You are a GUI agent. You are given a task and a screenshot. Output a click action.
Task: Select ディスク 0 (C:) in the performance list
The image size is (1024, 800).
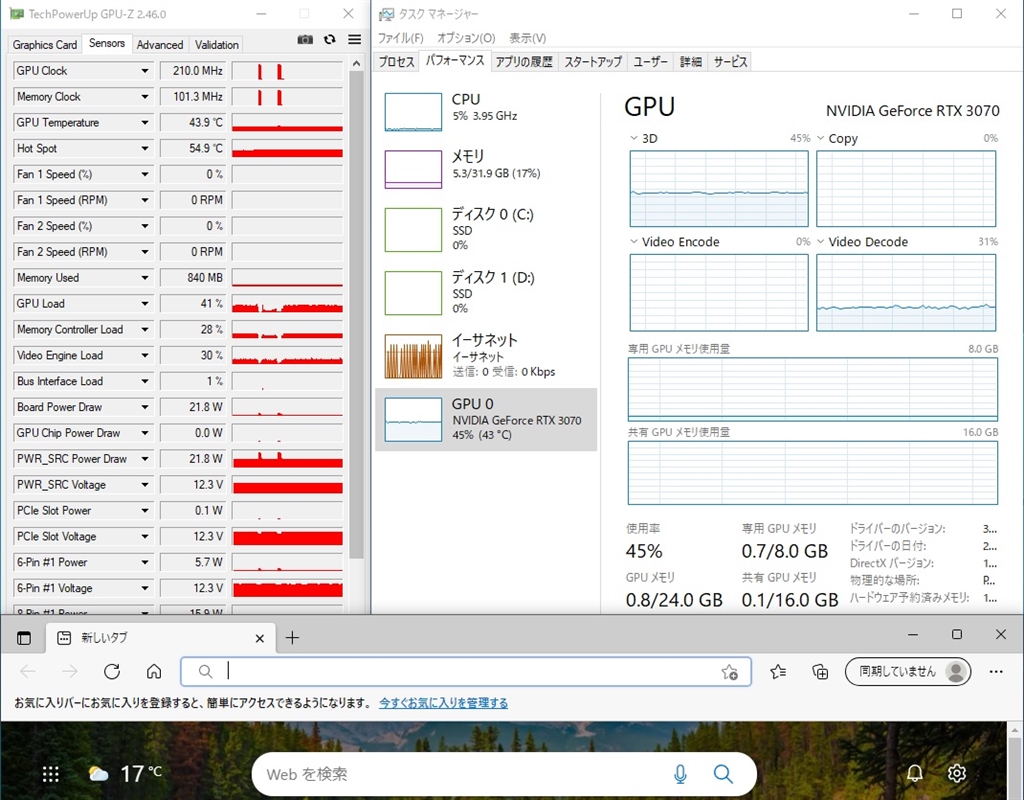(486, 229)
